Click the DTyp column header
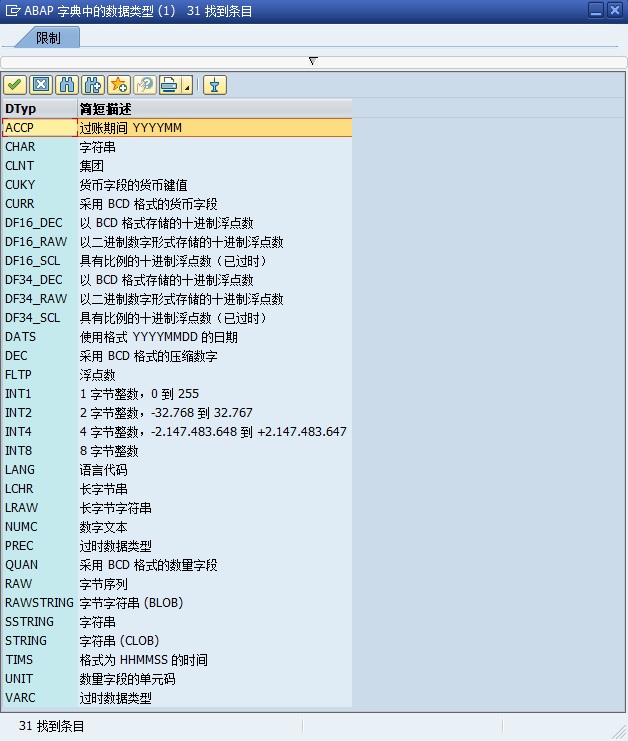This screenshot has width=628, height=741. click(39, 109)
